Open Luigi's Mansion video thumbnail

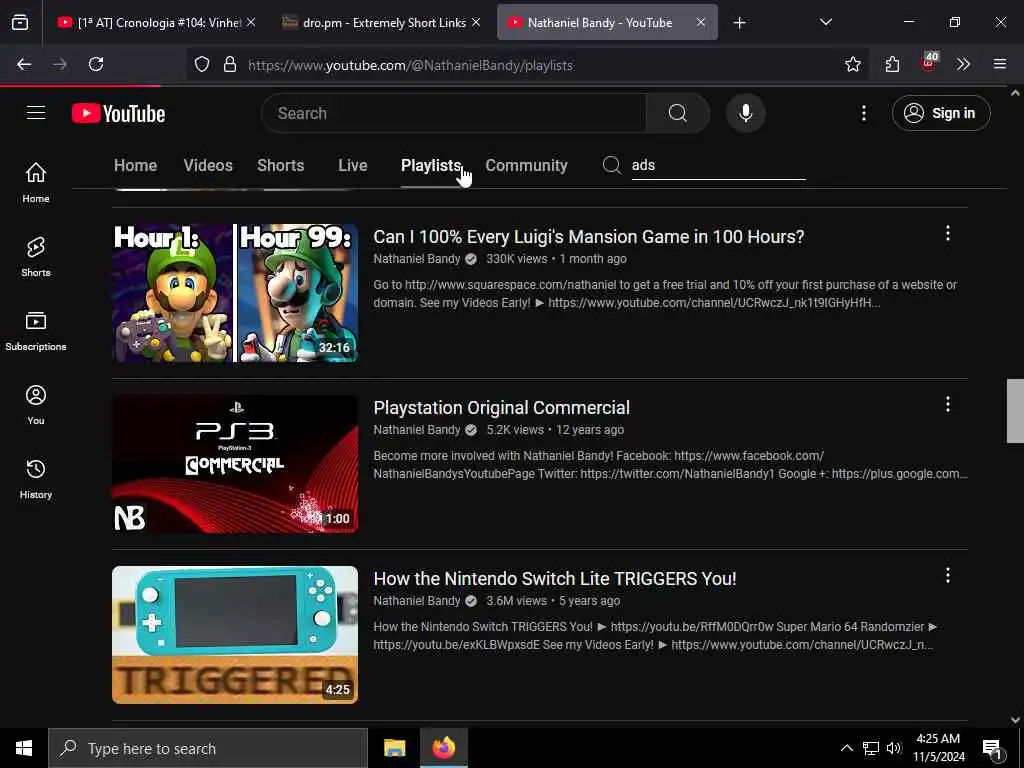coord(235,293)
